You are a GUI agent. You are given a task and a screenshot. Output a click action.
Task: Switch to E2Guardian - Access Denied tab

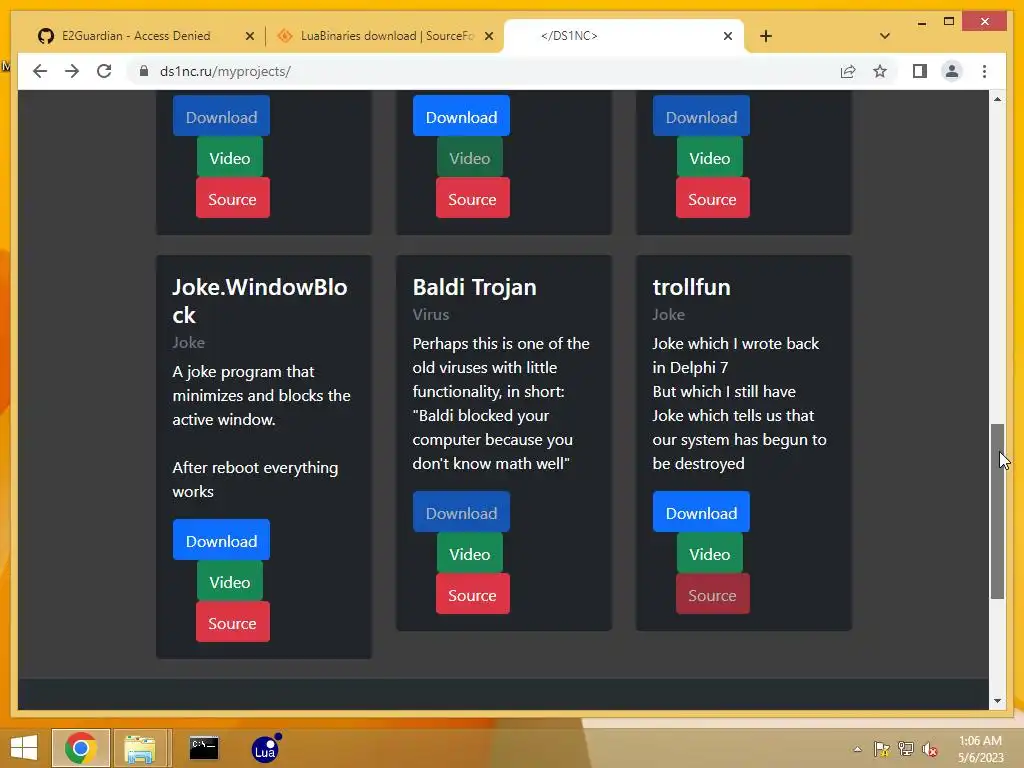click(x=136, y=36)
